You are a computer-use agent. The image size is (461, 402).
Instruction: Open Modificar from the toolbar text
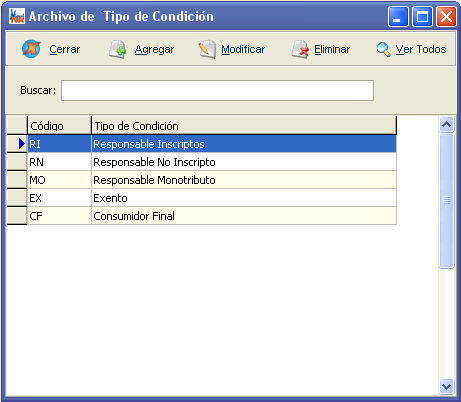coord(243,49)
